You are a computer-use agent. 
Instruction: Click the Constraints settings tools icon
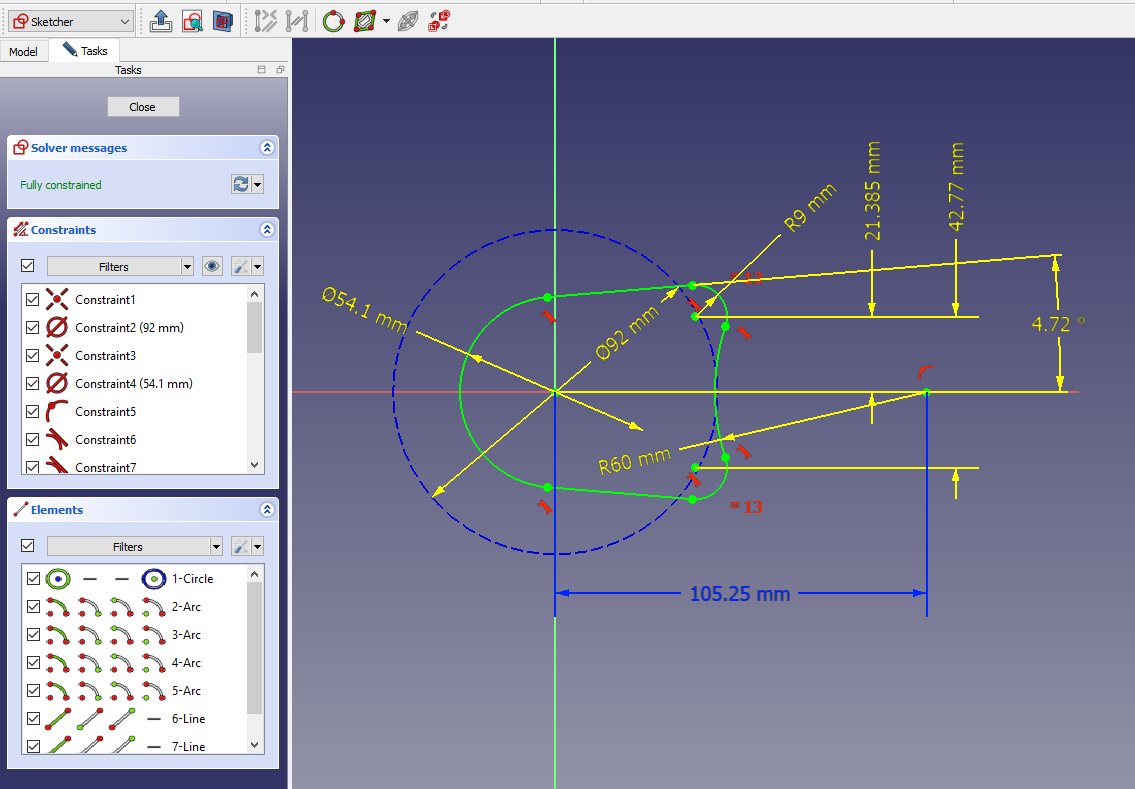(x=240, y=267)
